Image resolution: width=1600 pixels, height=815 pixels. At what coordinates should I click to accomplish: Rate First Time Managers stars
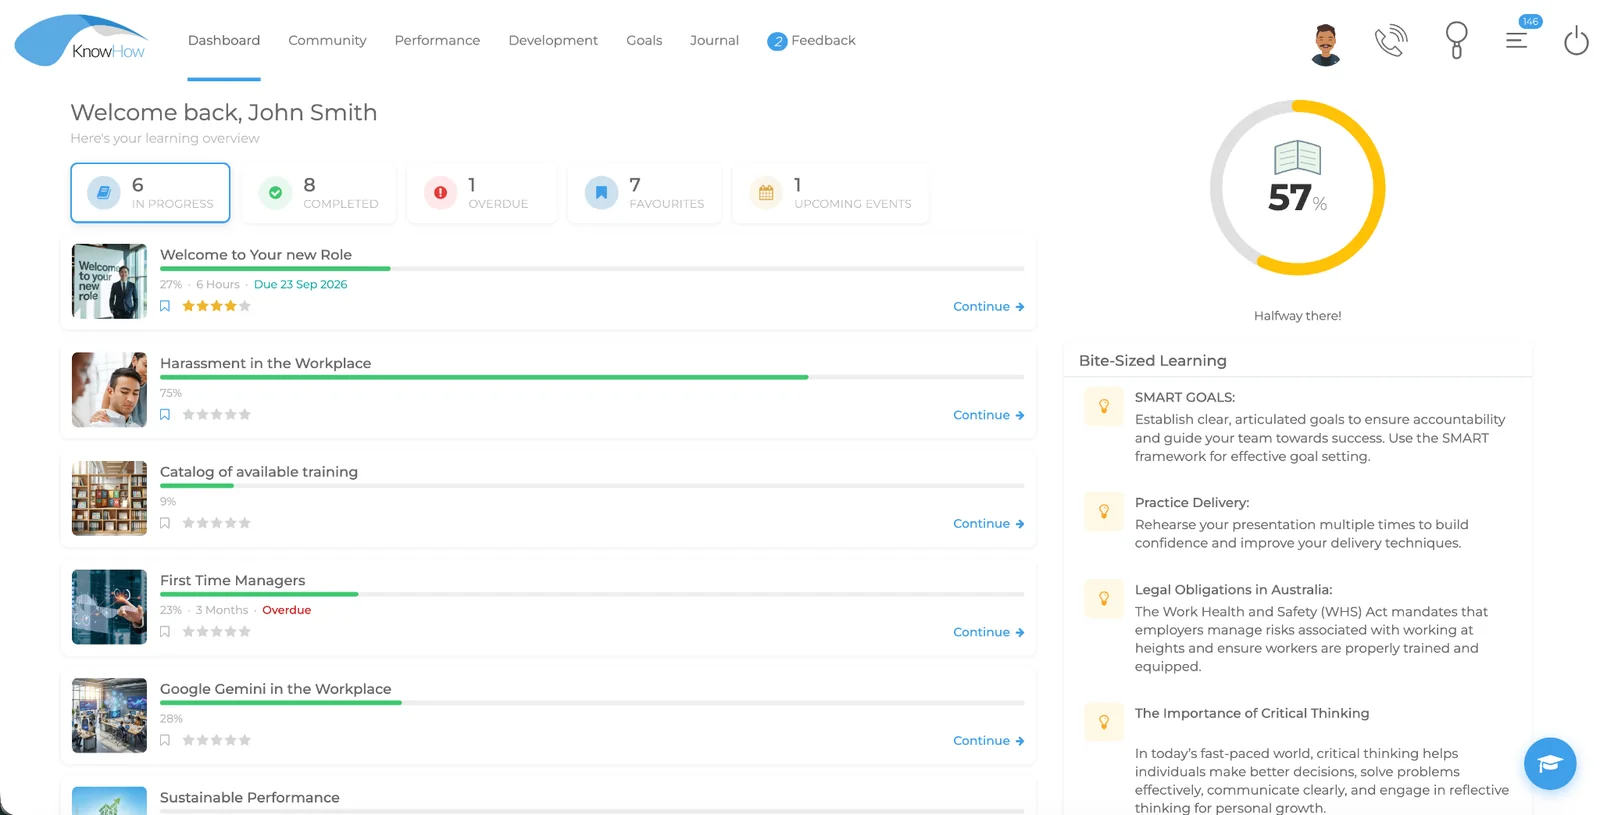216,632
